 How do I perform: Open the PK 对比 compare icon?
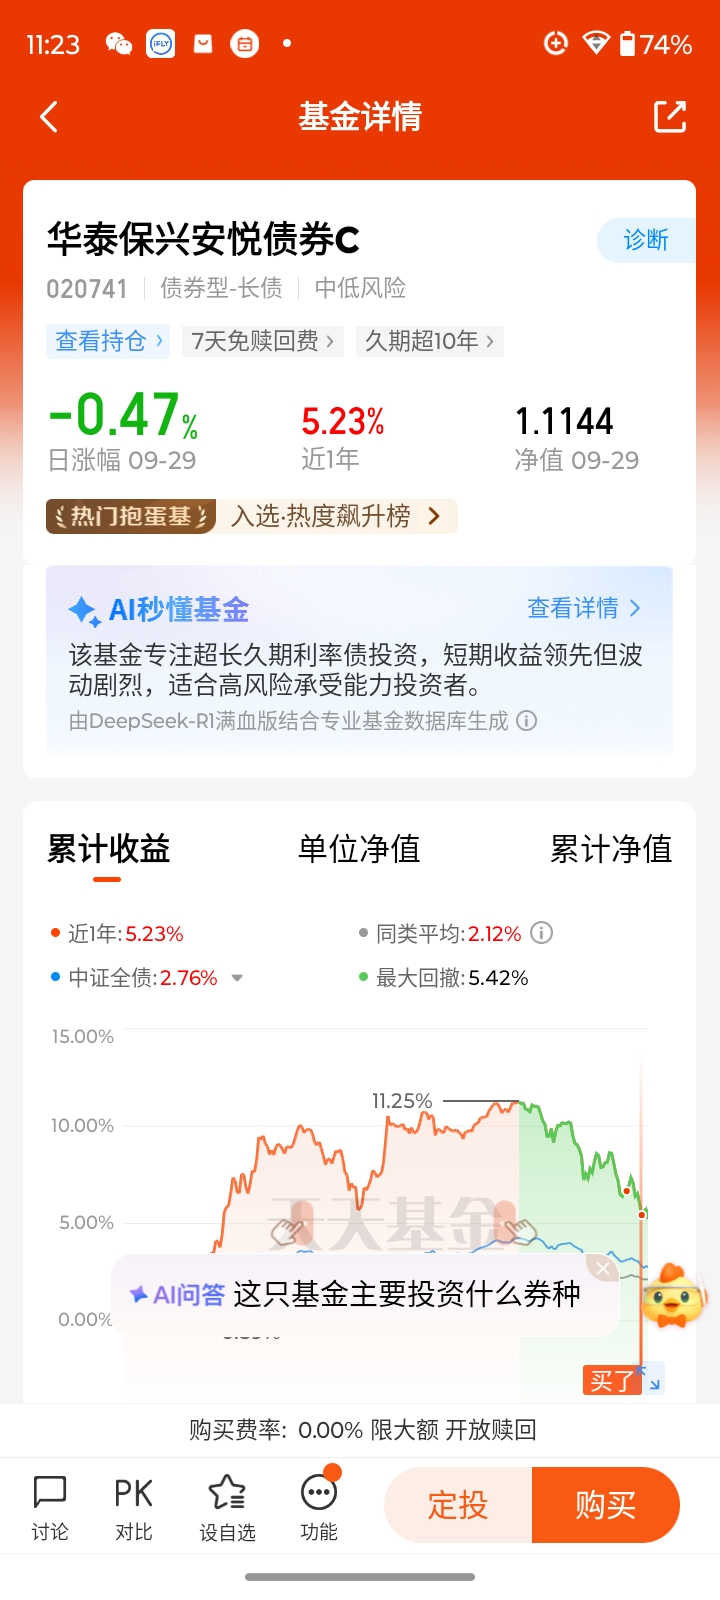pyautogui.click(x=133, y=1507)
